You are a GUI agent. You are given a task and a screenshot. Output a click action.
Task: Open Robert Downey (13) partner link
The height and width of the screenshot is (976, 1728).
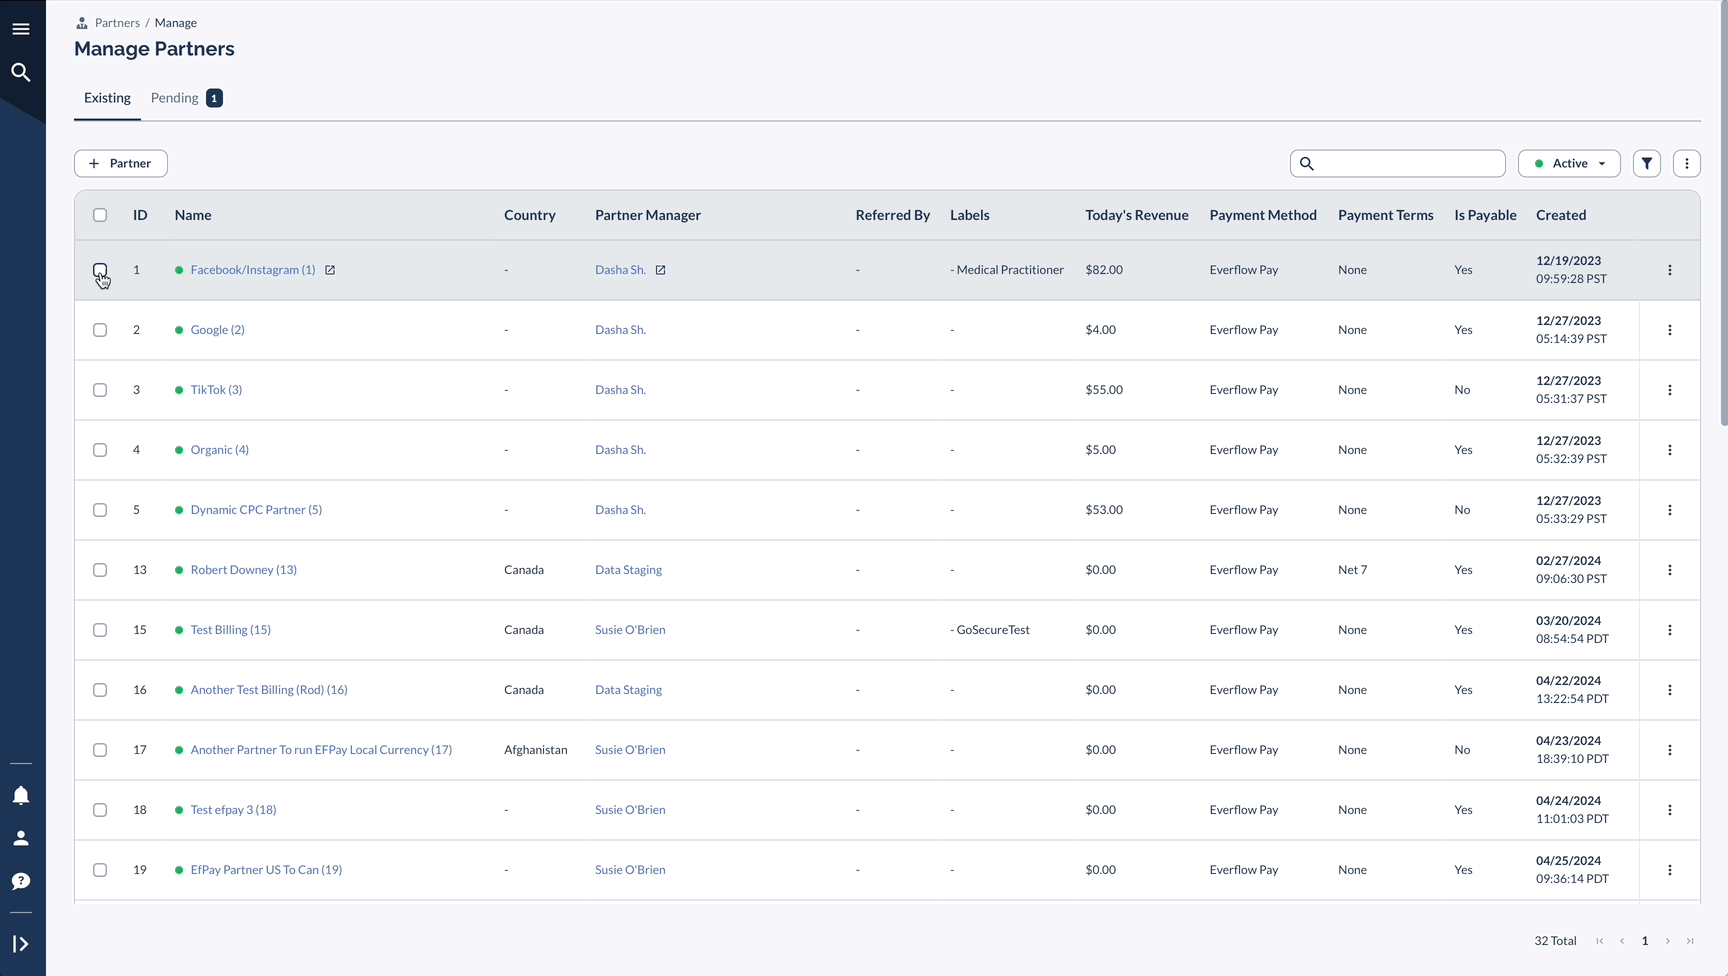(x=243, y=570)
